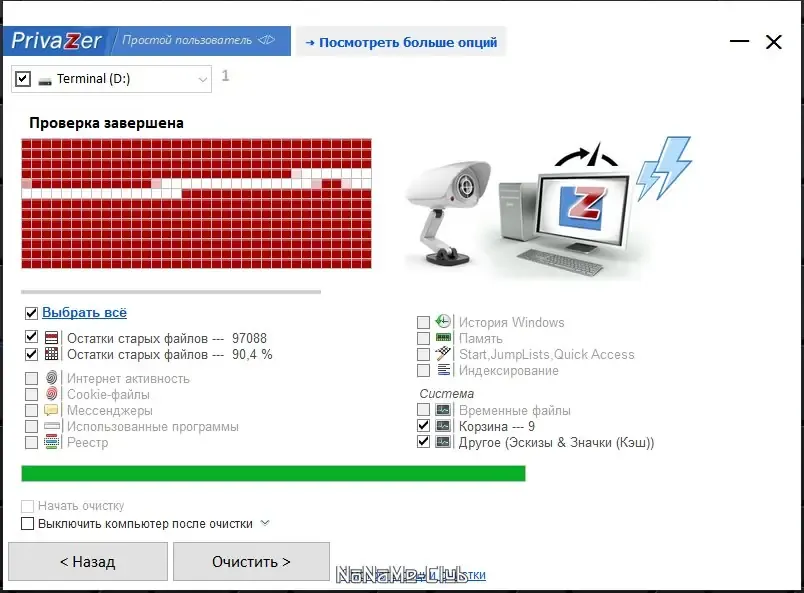
Task: Click the Корзина system monitor icon
Action: [x=443, y=426]
